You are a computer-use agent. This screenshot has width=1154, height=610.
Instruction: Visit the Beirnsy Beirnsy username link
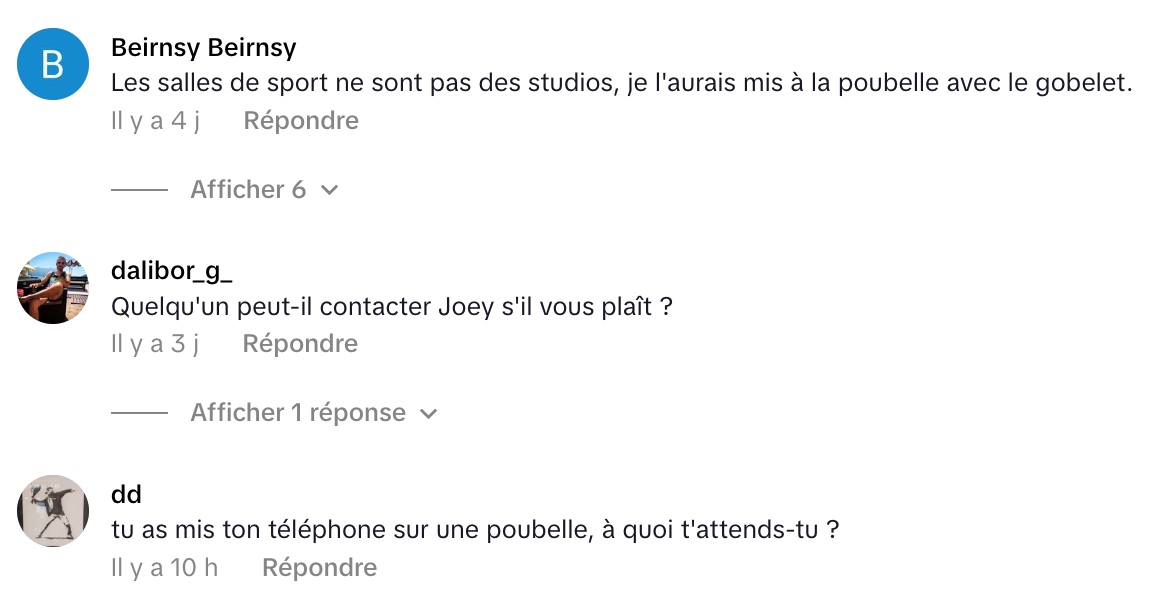coord(204,47)
